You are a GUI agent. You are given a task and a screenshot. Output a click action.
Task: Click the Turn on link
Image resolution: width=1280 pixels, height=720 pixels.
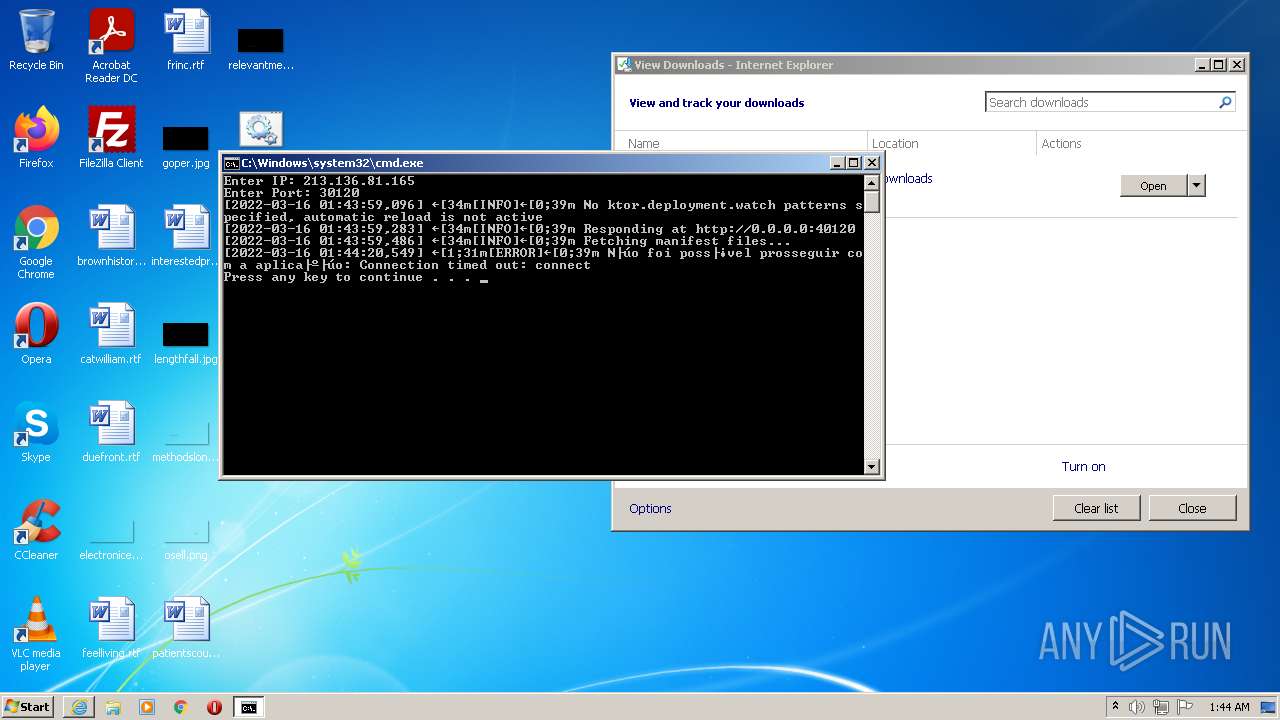coord(1083,466)
